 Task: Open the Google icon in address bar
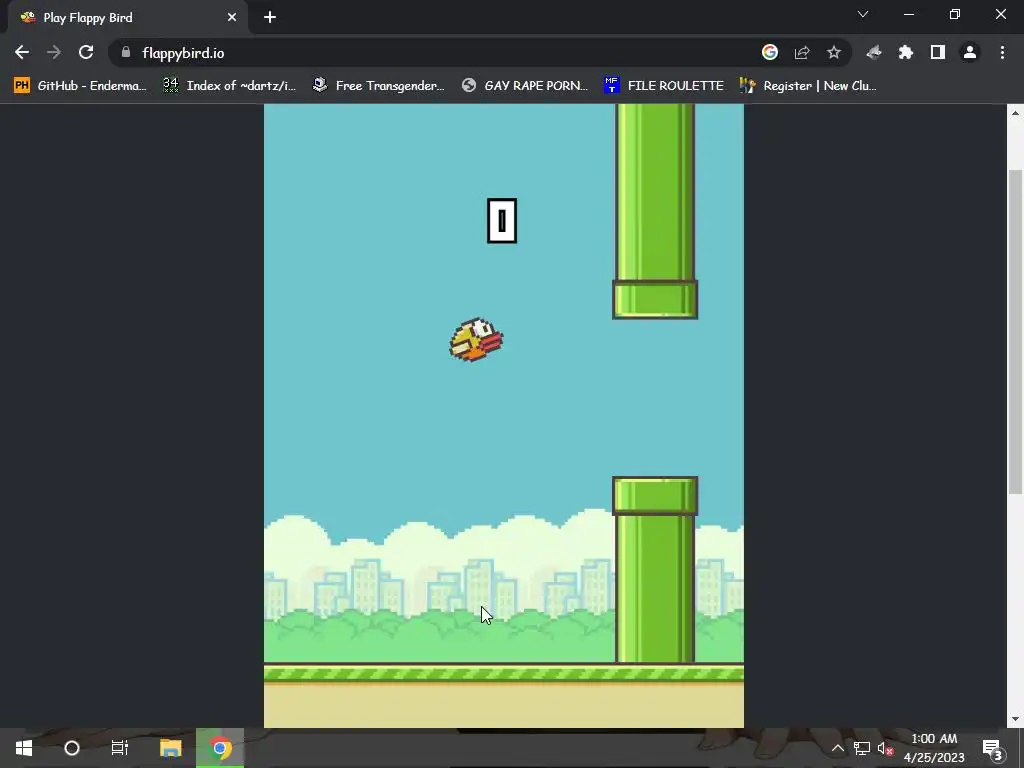[770, 53]
